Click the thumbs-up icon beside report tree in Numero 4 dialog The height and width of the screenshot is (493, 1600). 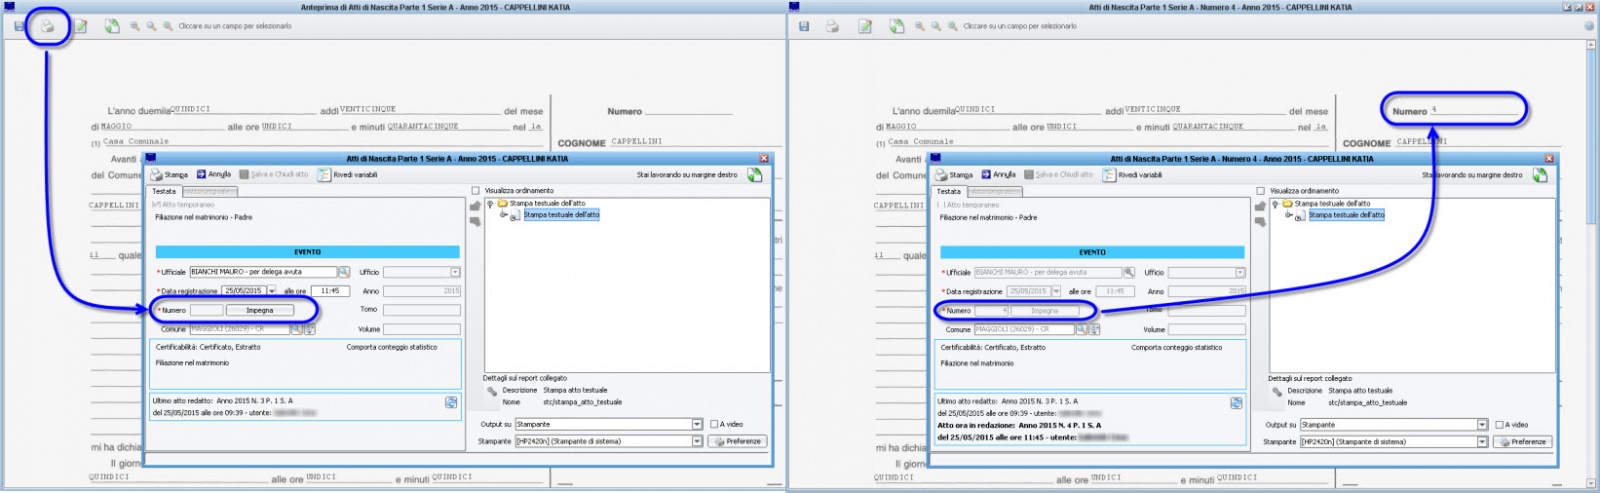(1260, 207)
